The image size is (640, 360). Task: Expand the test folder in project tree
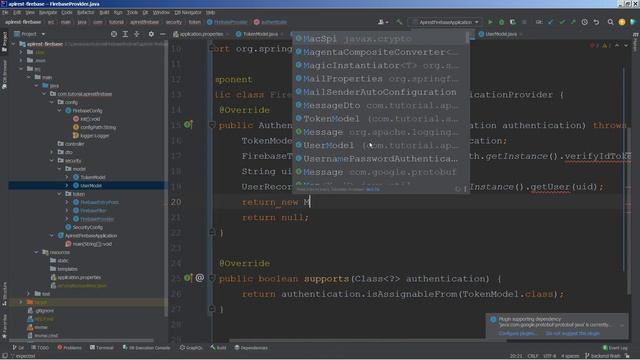pos(29,294)
